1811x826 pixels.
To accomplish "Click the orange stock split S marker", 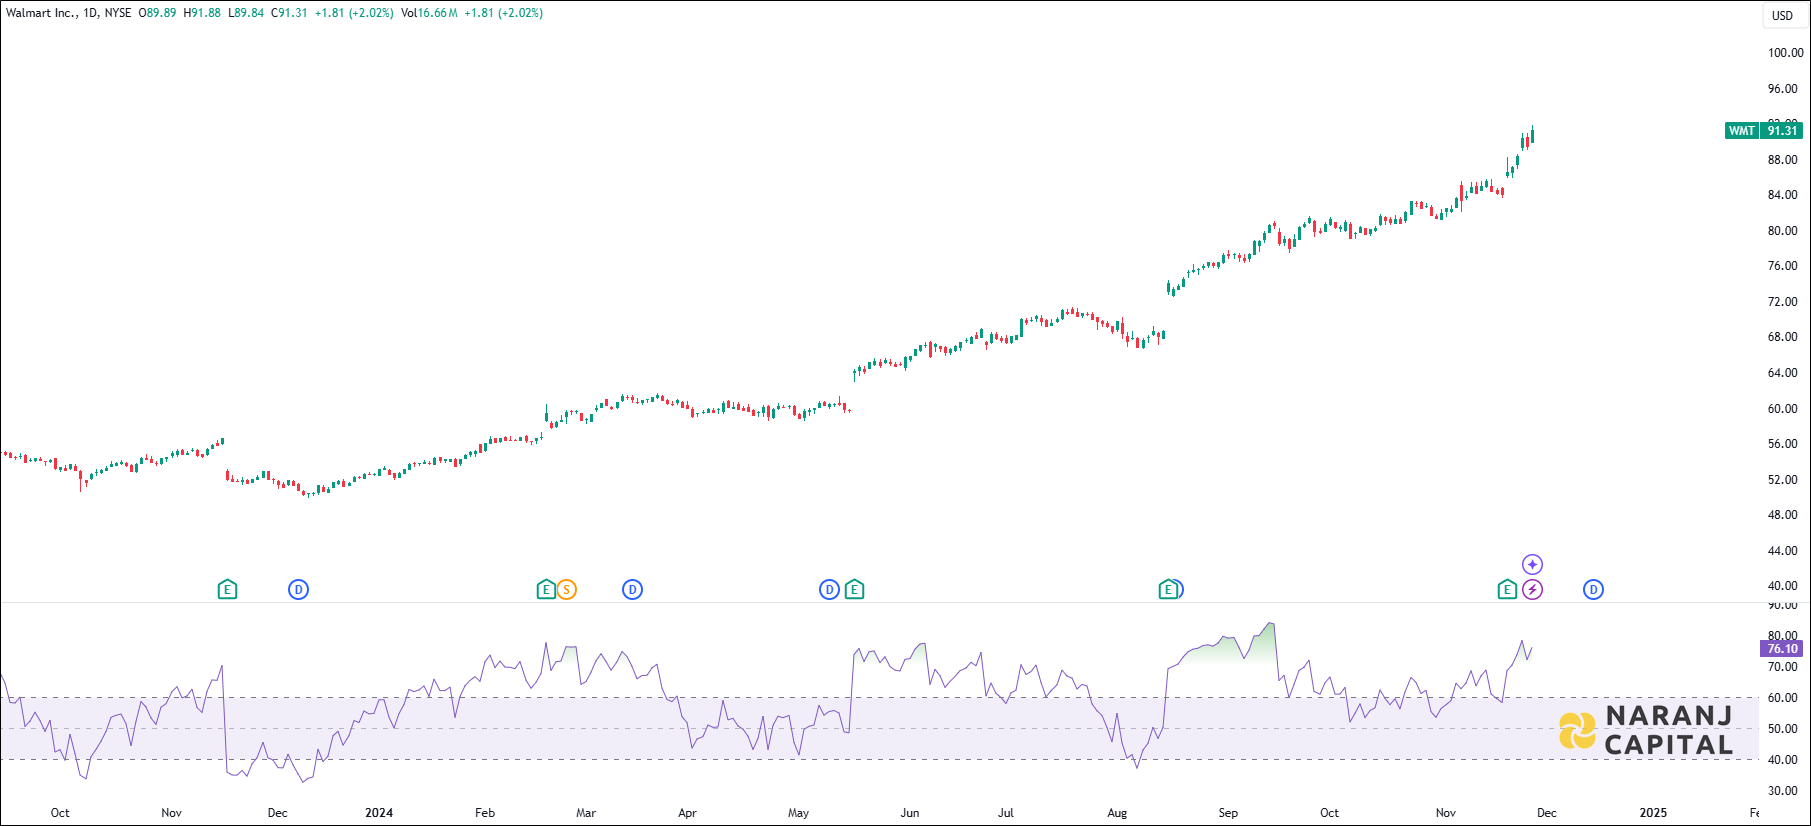I will 566,590.
